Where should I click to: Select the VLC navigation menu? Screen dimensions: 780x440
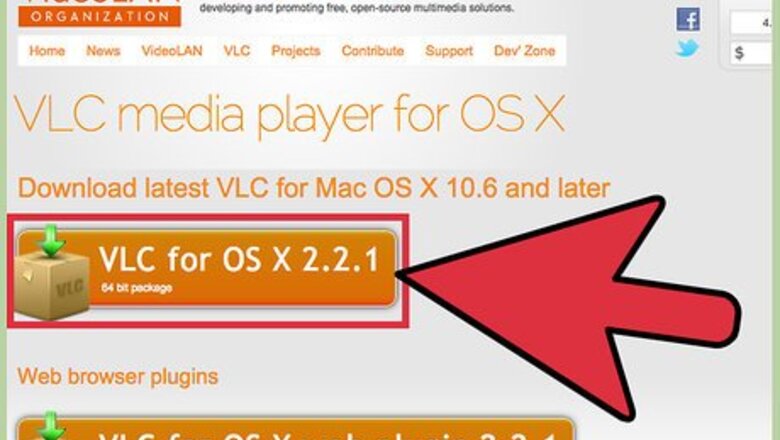[237, 51]
